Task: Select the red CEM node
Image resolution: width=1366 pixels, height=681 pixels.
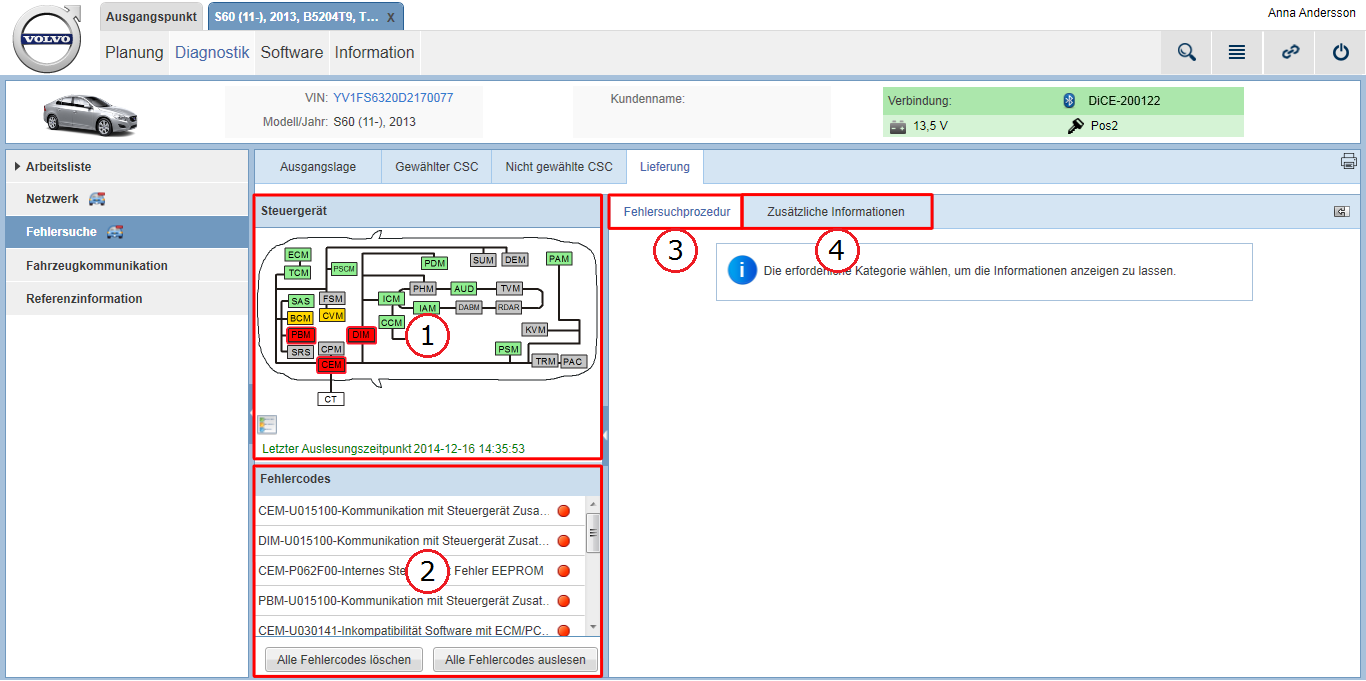Action: (x=331, y=365)
